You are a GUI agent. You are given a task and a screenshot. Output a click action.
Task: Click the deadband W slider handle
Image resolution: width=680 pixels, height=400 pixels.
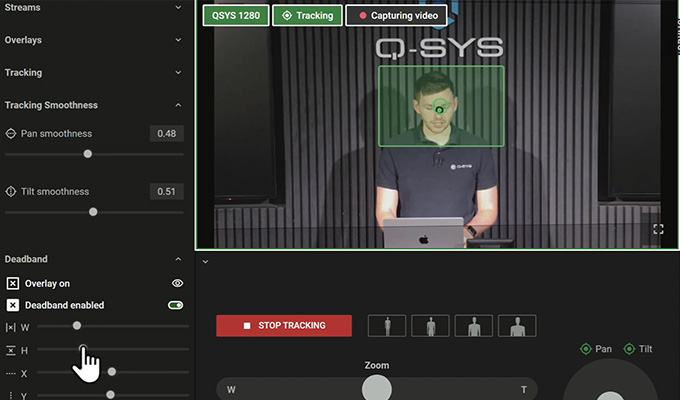point(77,325)
